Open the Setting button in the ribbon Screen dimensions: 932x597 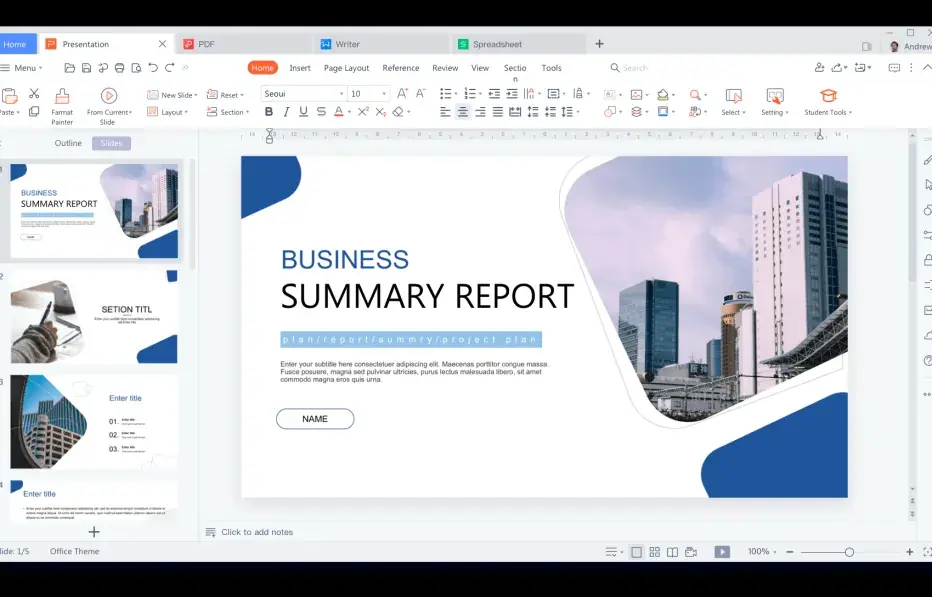(774, 102)
